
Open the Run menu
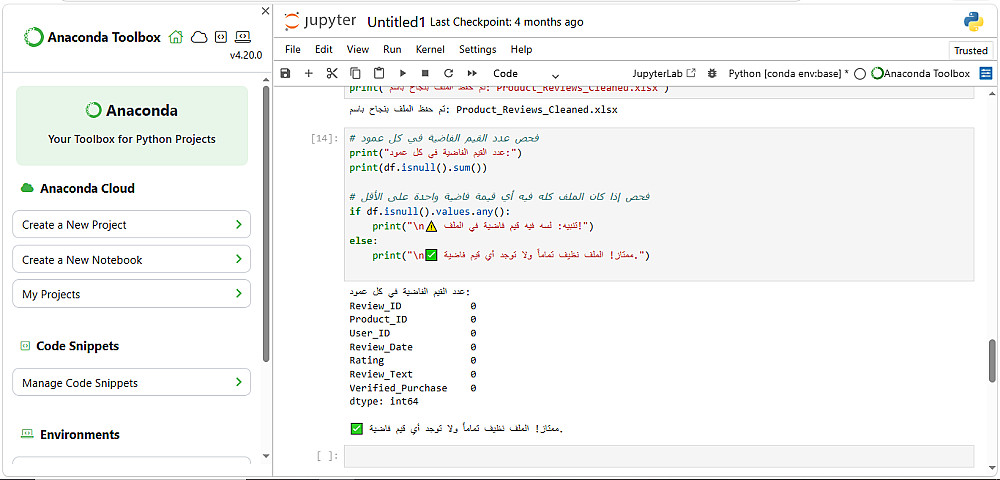click(392, 49)
